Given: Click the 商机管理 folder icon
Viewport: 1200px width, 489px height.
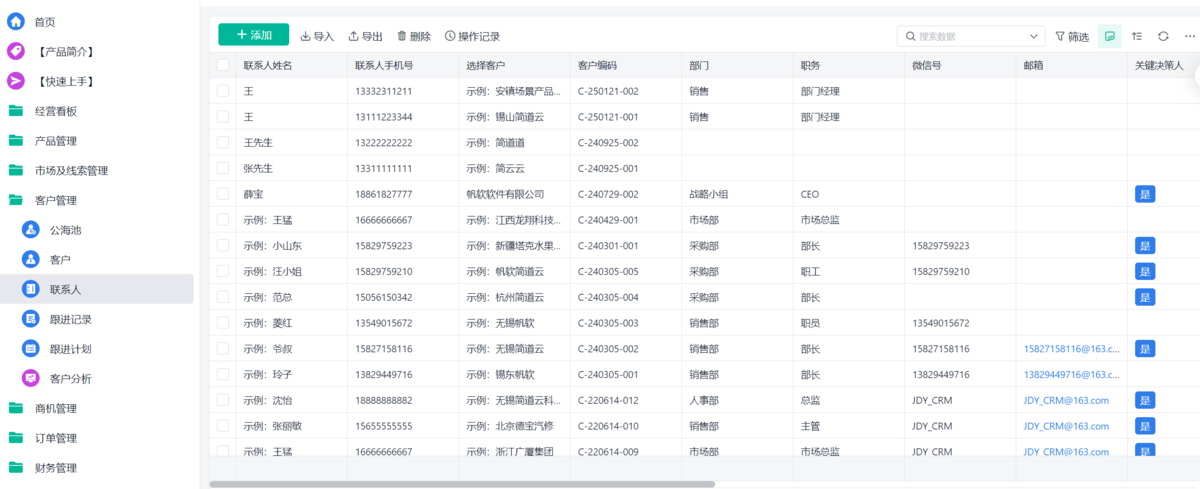Looking at the screenshot, I should click(x=16, y=408).
